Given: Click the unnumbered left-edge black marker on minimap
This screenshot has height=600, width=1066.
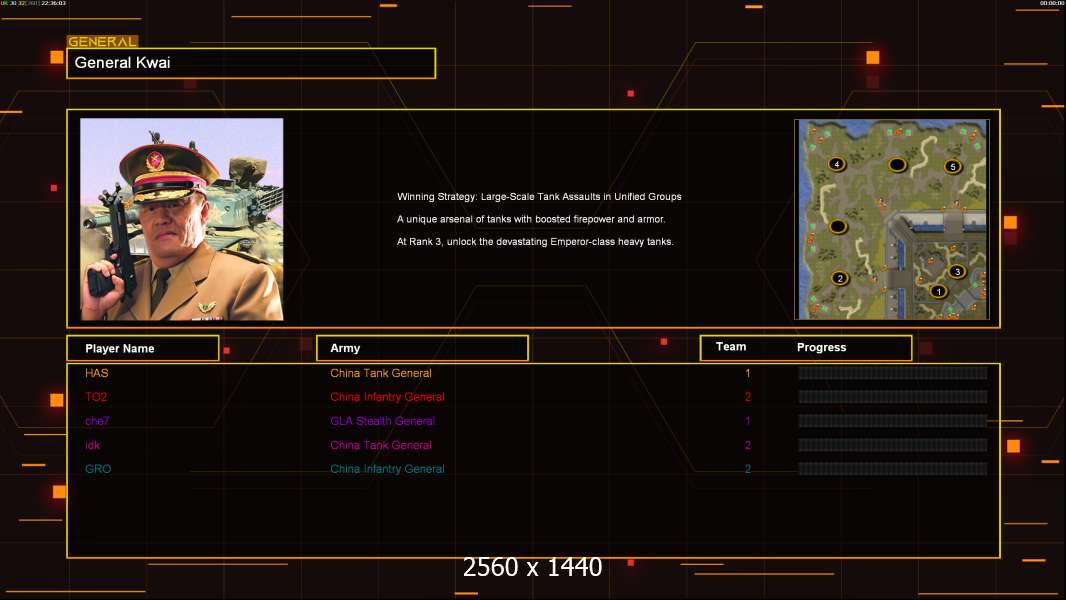Looking at the screenshot, I should (838, 226).
